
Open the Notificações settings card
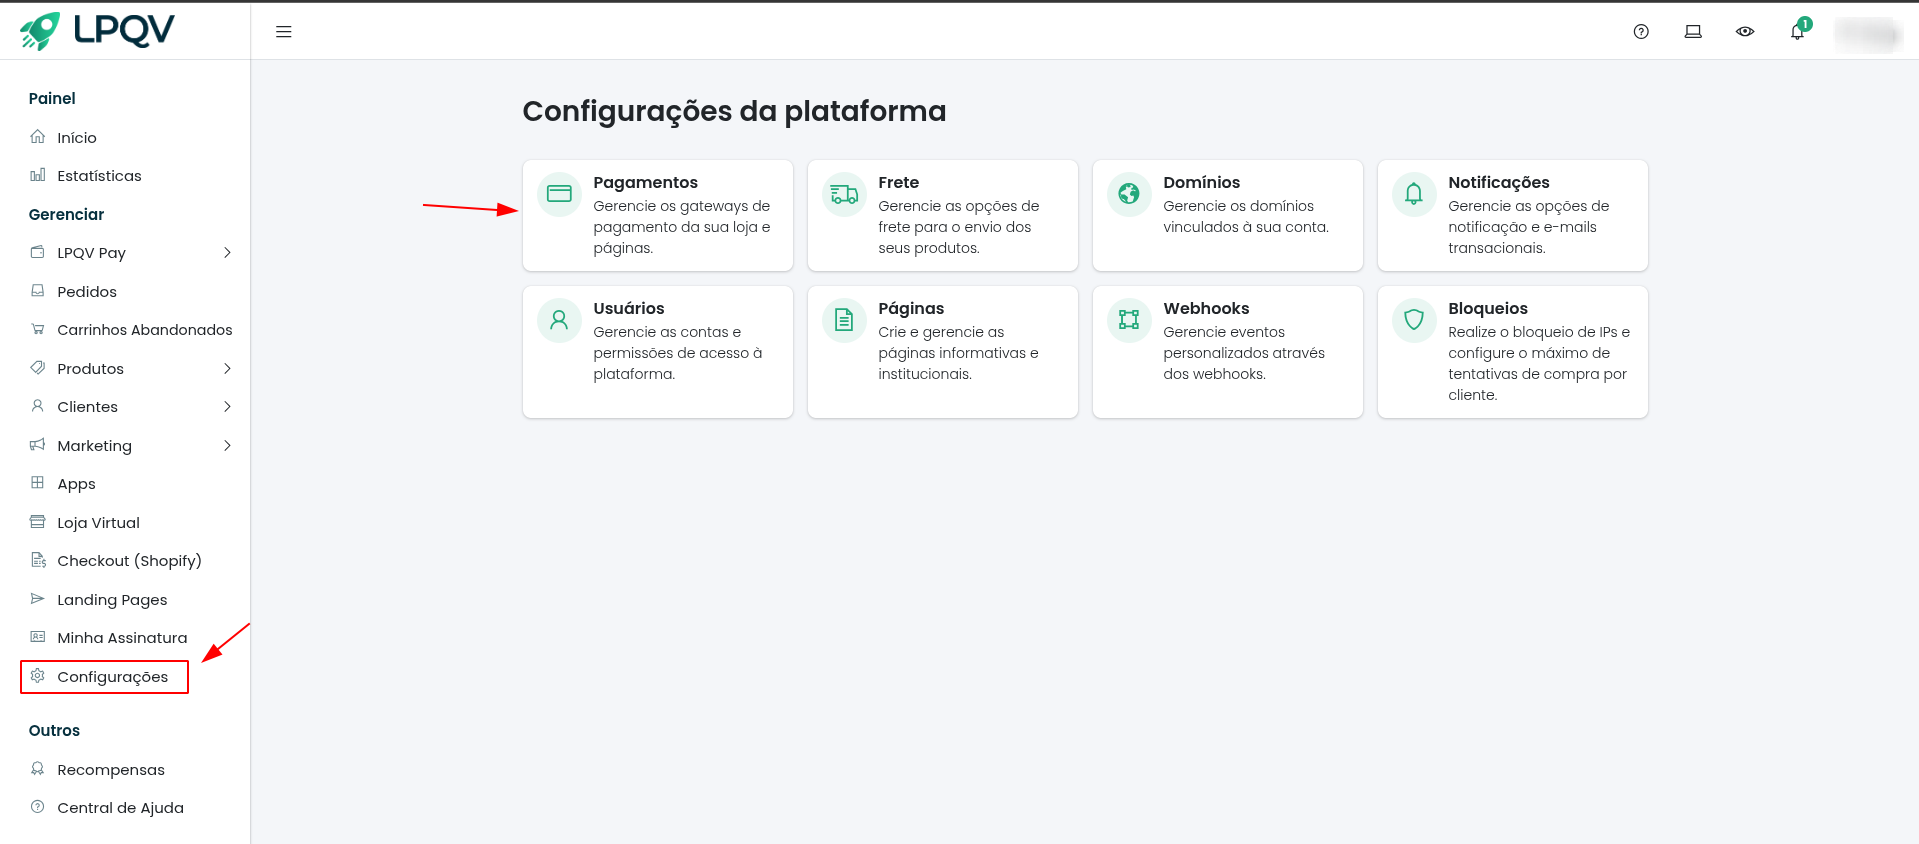click(x=1512, y=215)
